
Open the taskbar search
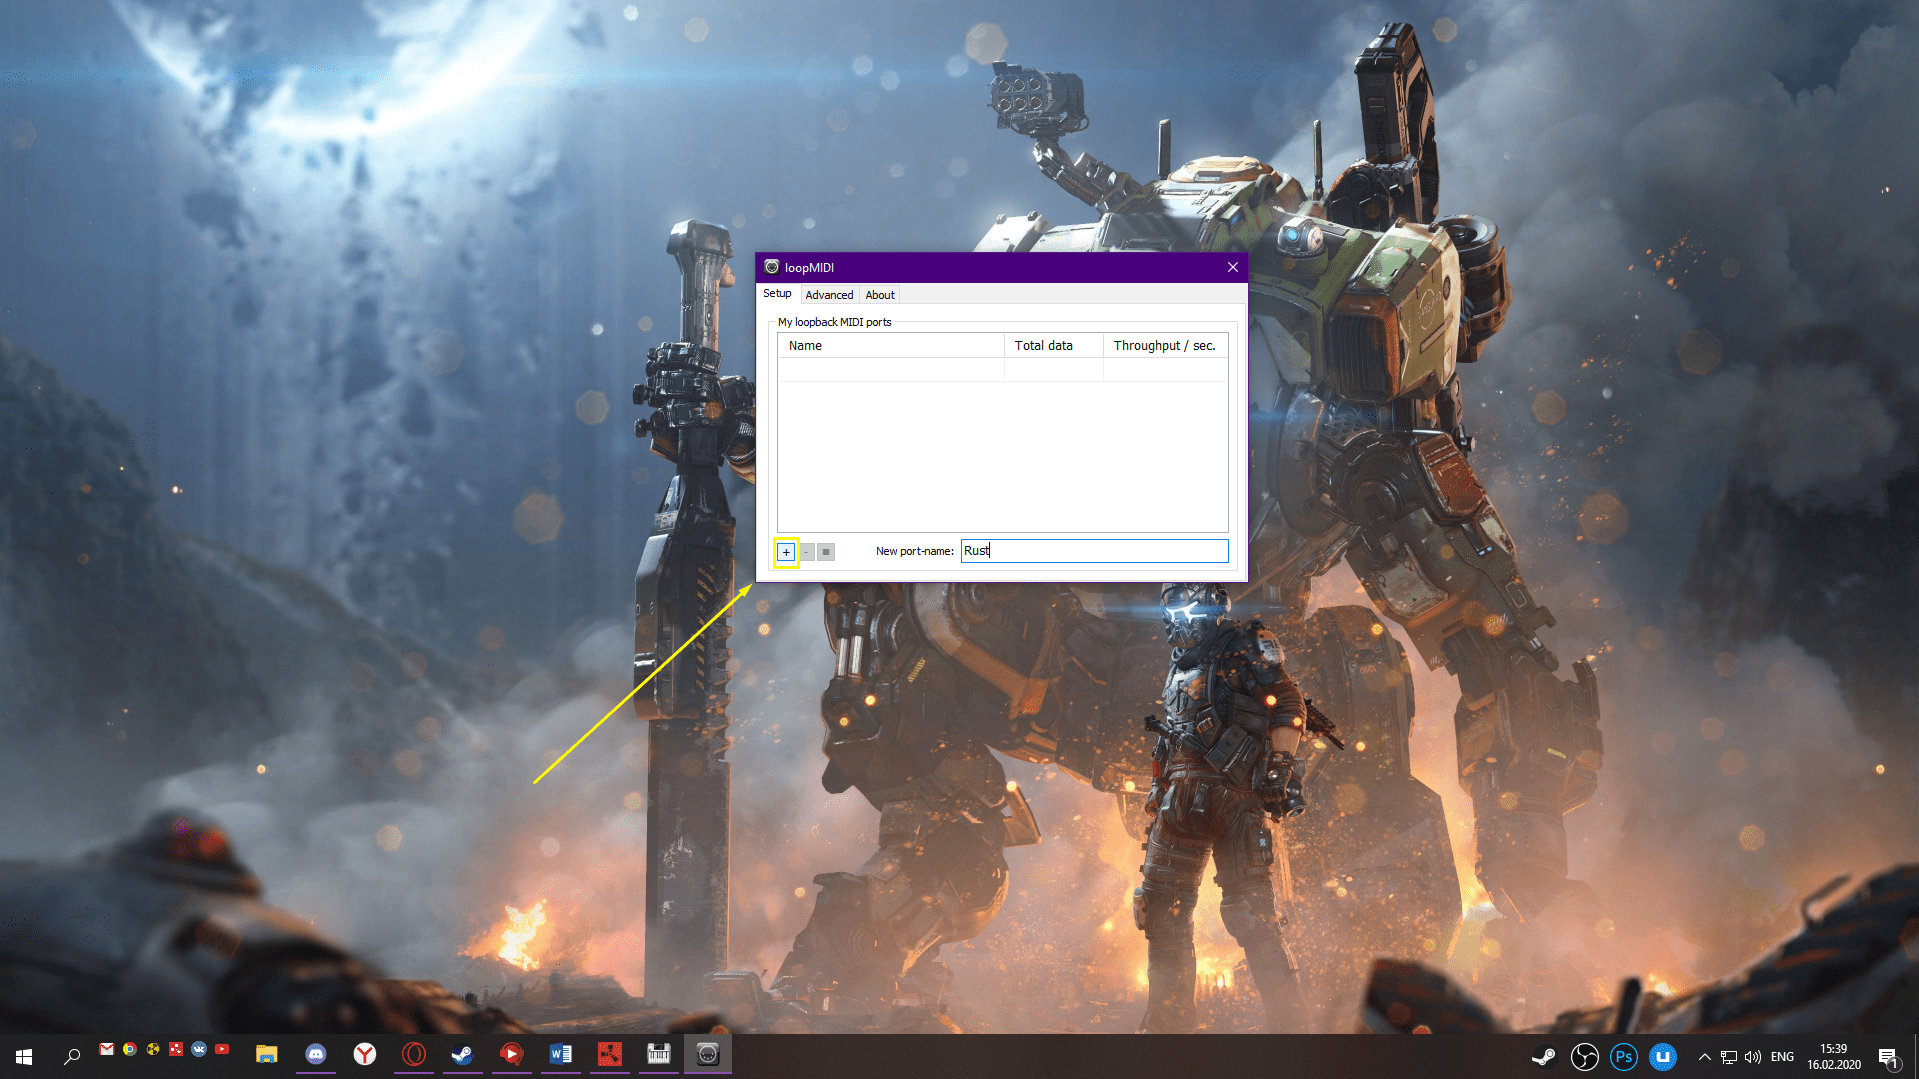click(x=72, y=1056)
